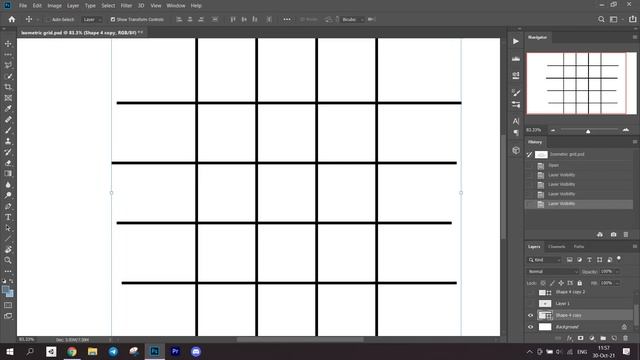This screenshot has height=360, width=640.
Task: Open the Share icon at top right
Action: pos(632,19)
